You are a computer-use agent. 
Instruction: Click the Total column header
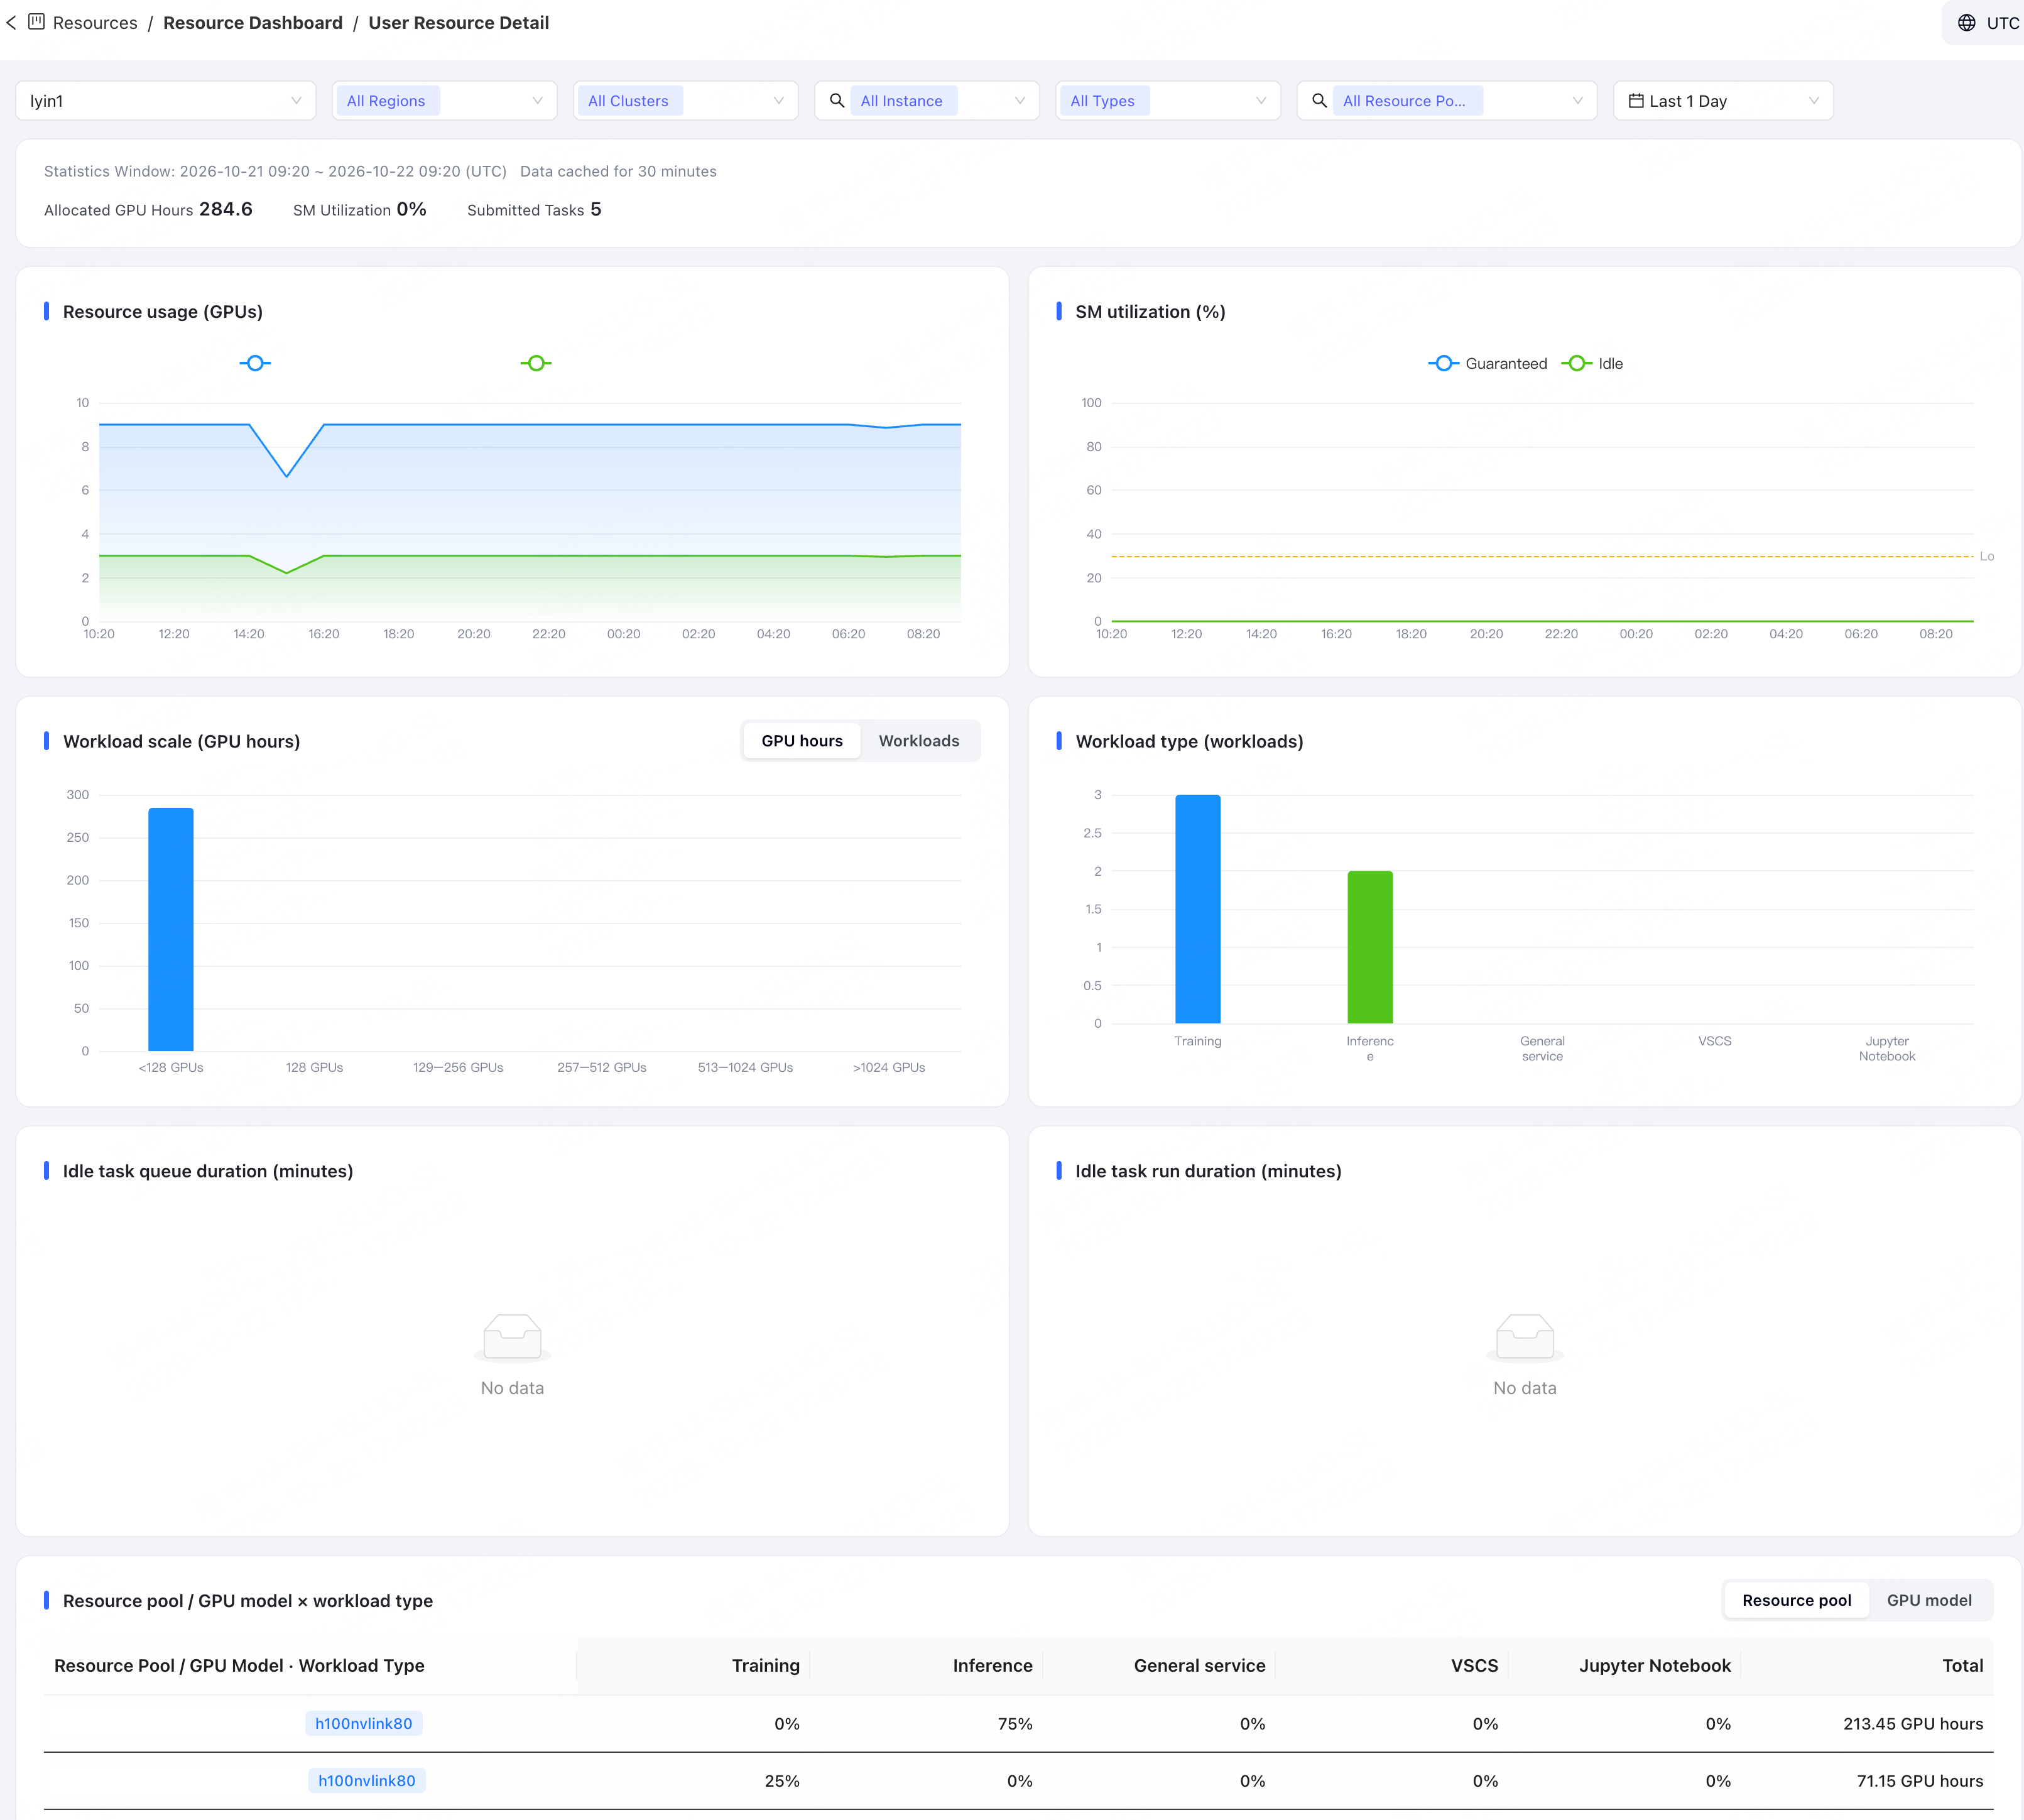pyautogui.click(x=1962, y=1665)
